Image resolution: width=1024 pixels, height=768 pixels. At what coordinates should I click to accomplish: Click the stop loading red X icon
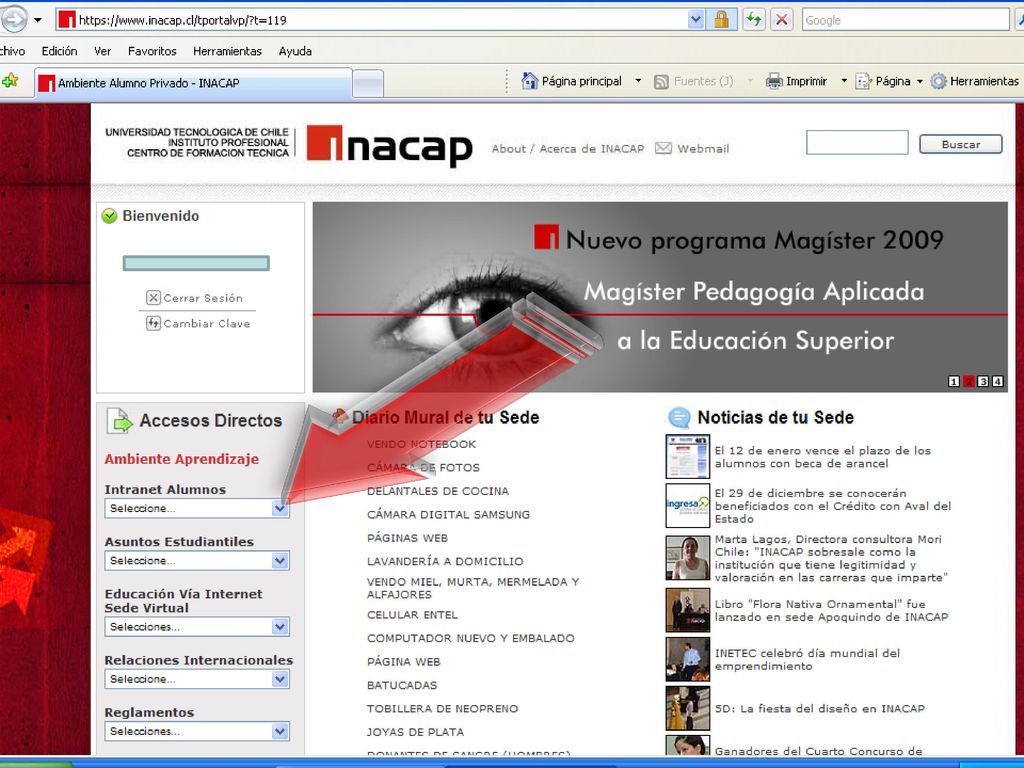click(781, 20)
